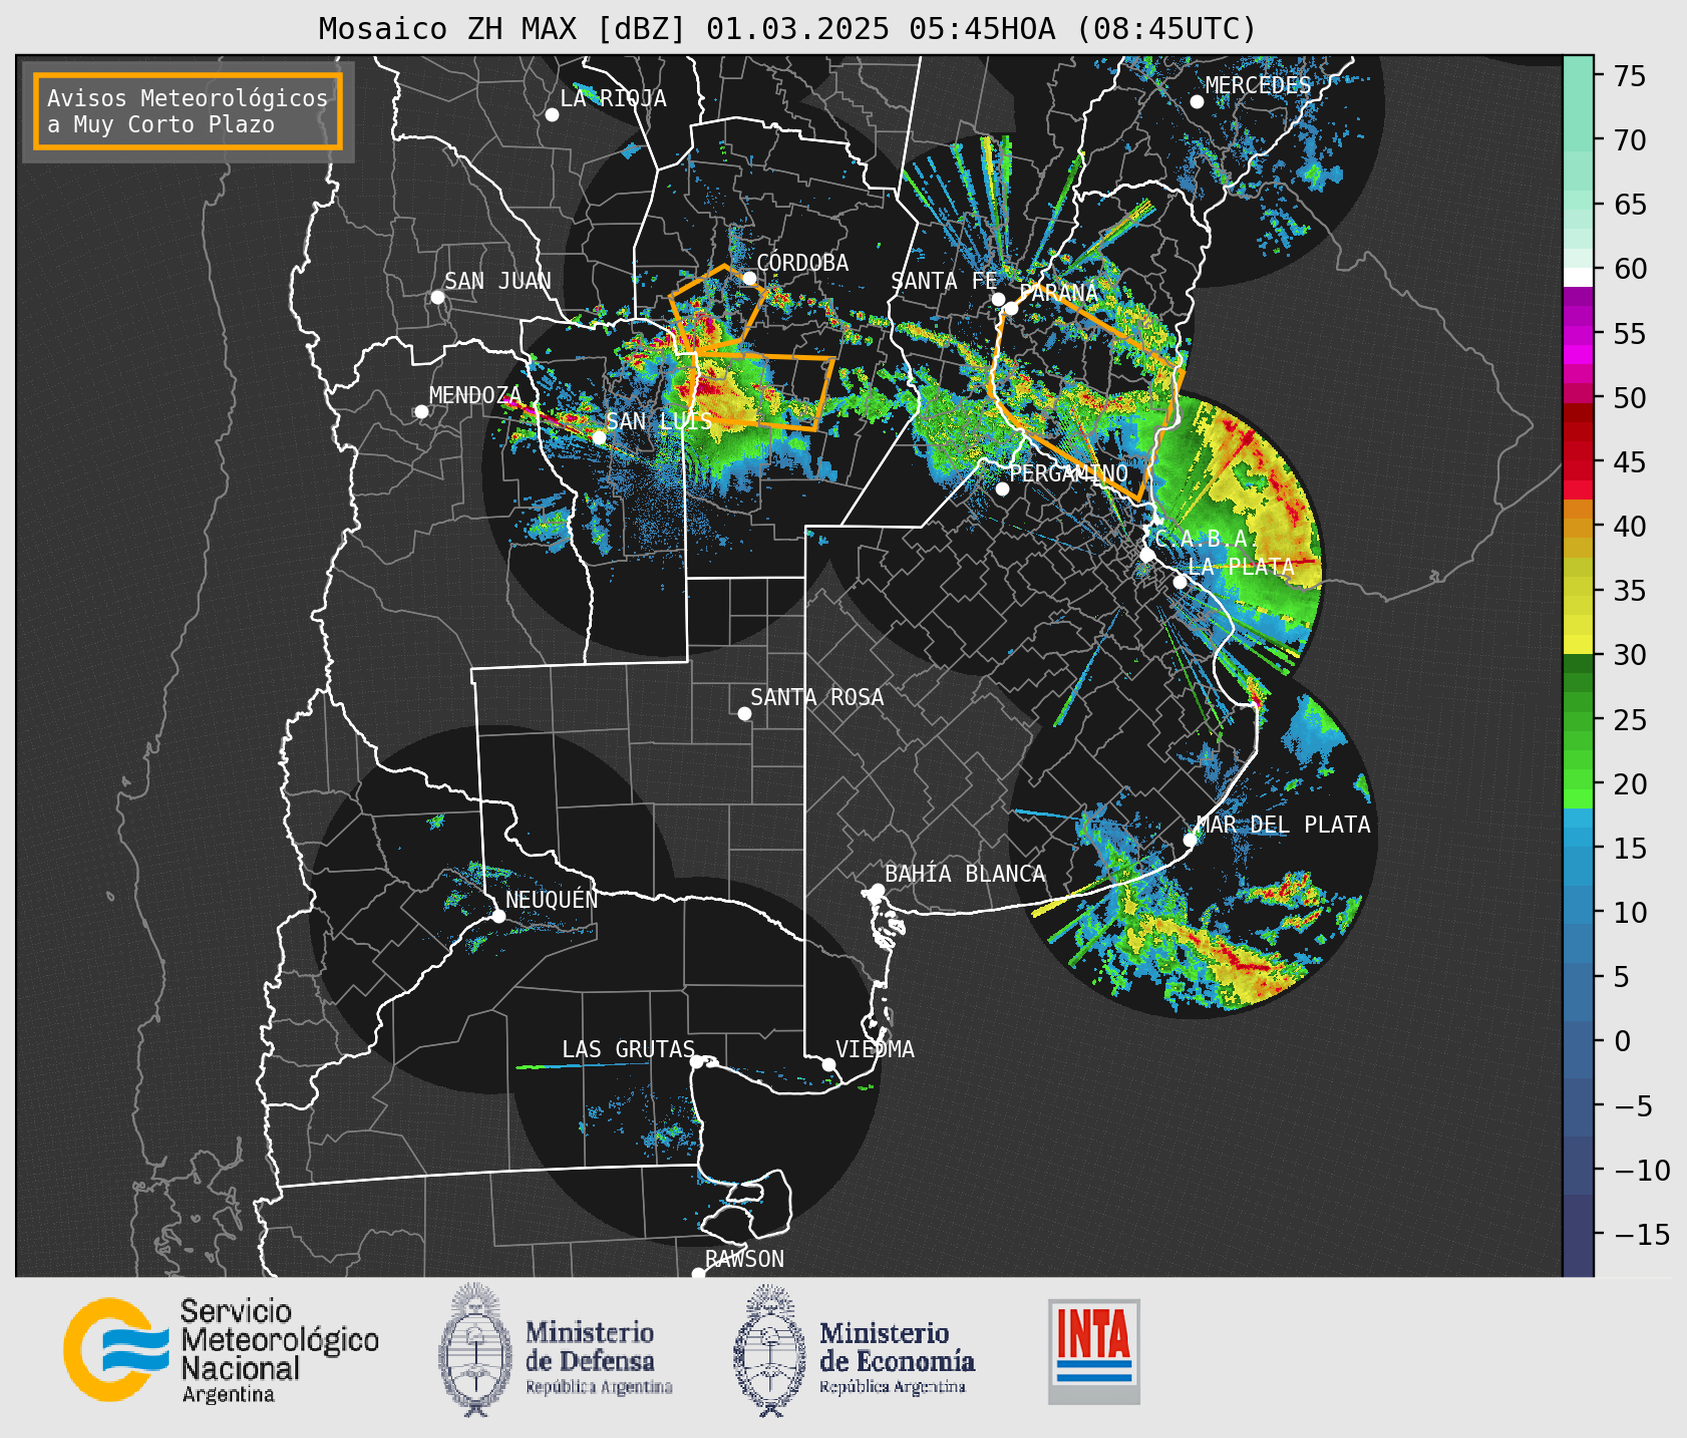Click the MAR DEL PLATA city marker

[x=1190, y=840]
